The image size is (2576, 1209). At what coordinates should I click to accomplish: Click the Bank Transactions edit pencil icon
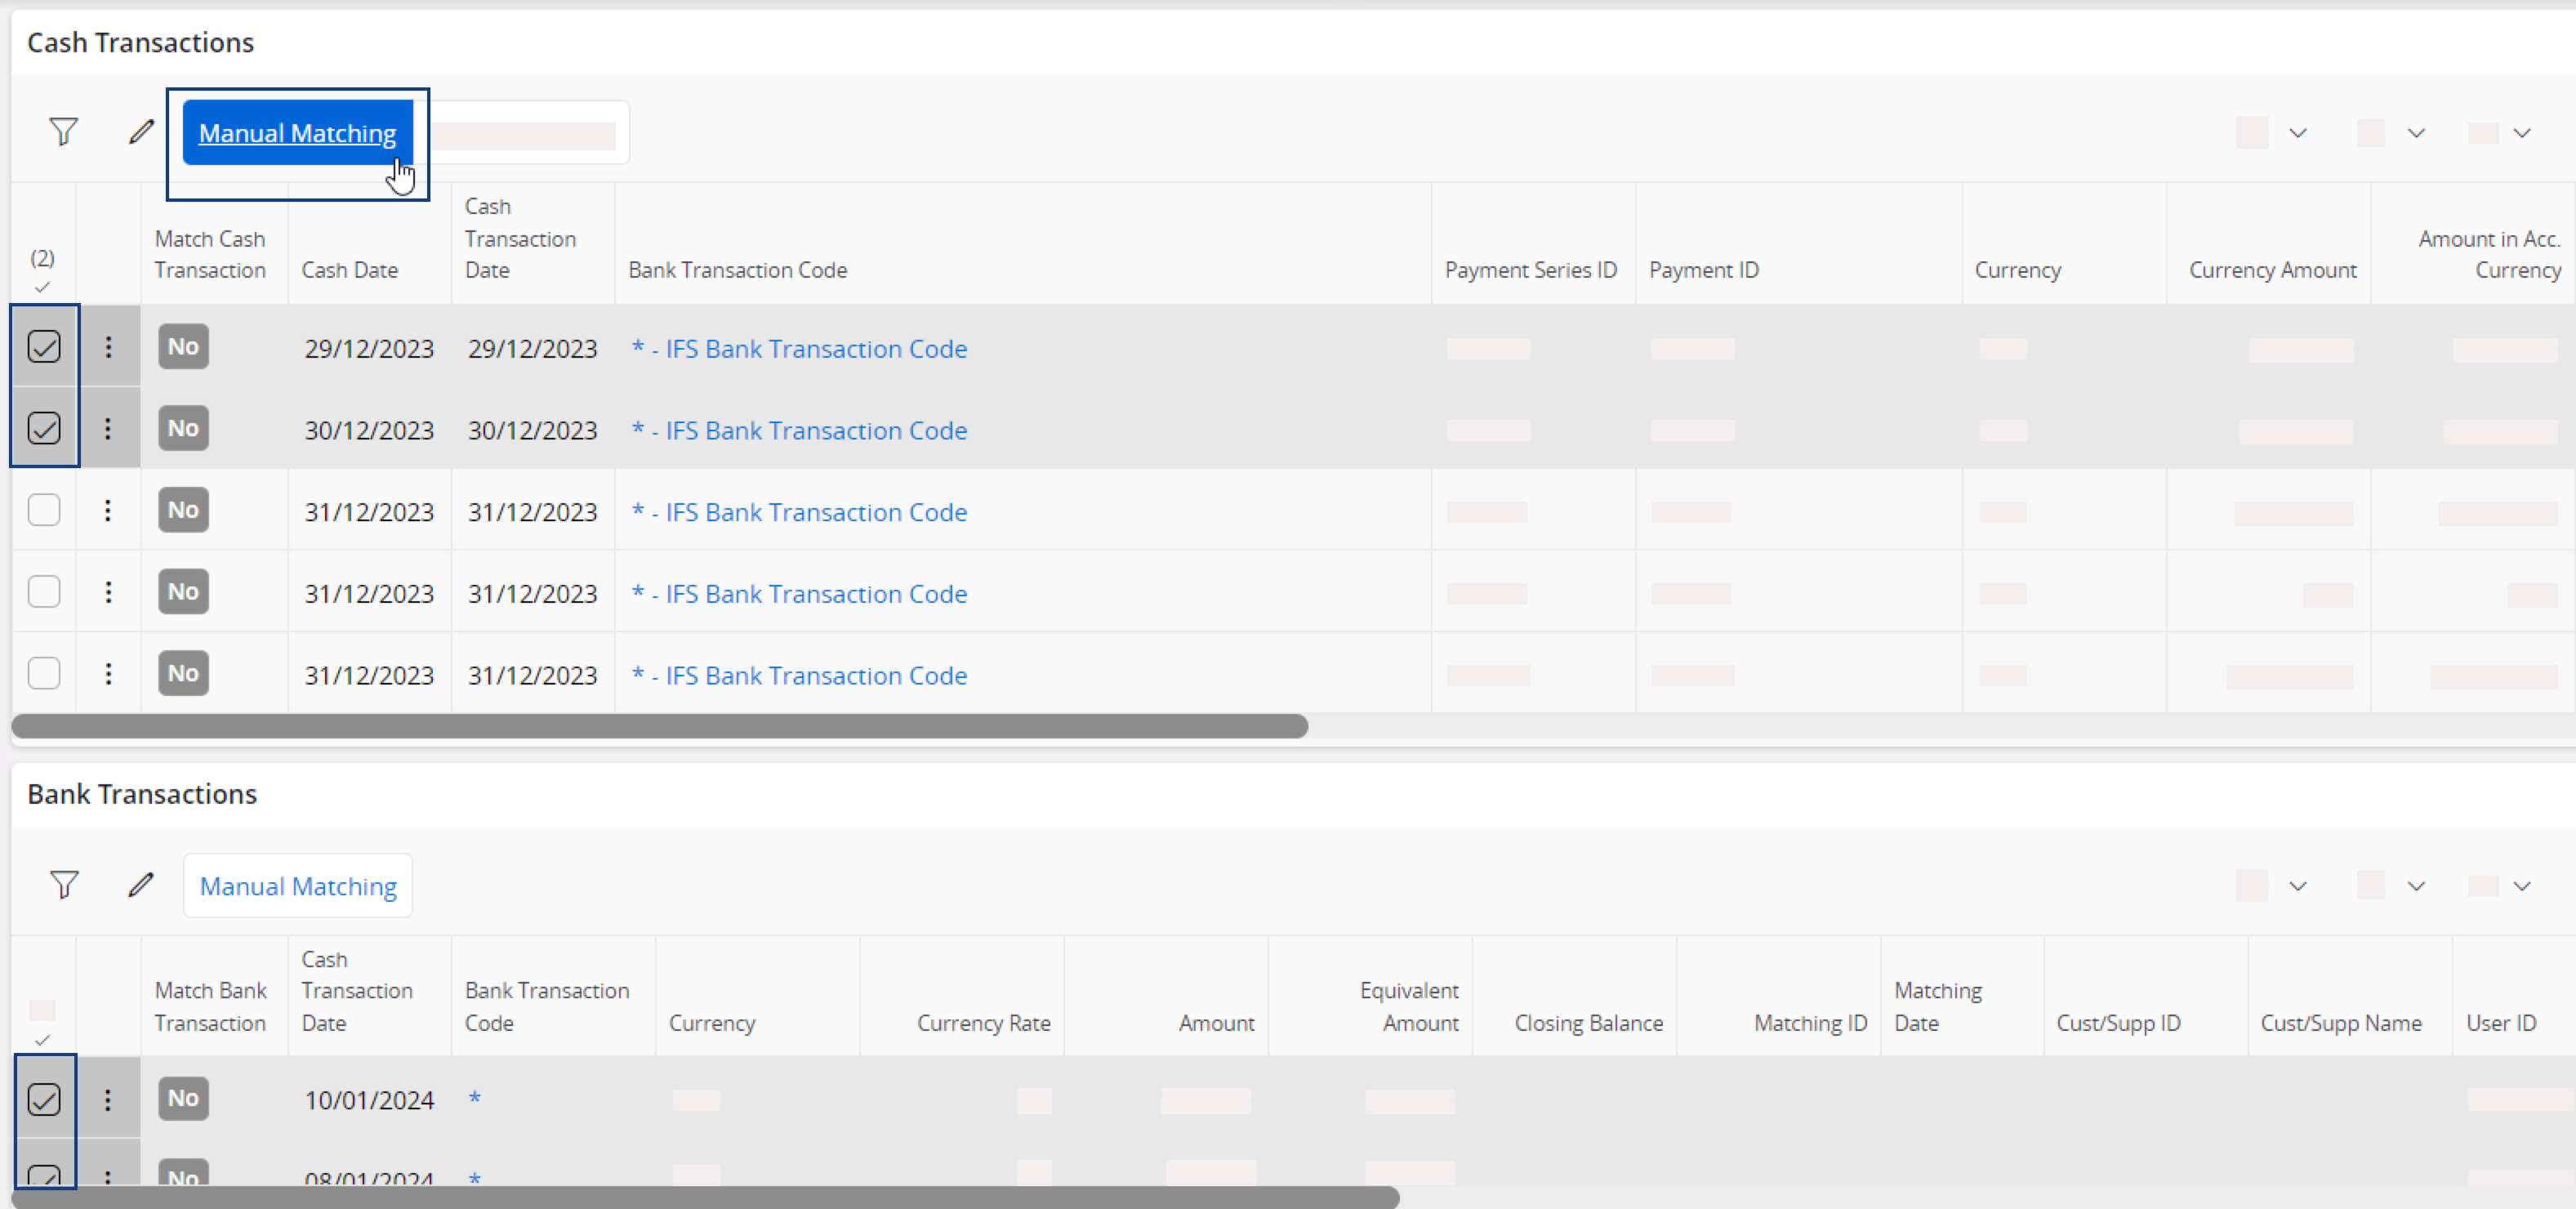141,885
